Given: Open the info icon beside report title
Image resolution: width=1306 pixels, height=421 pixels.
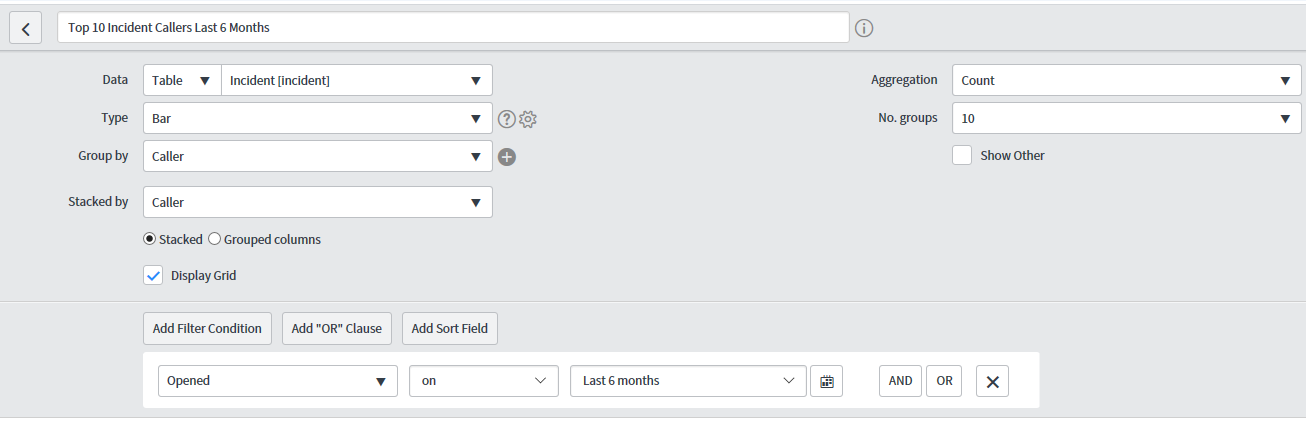Looking at the screenshot, I should pos(865,28).
